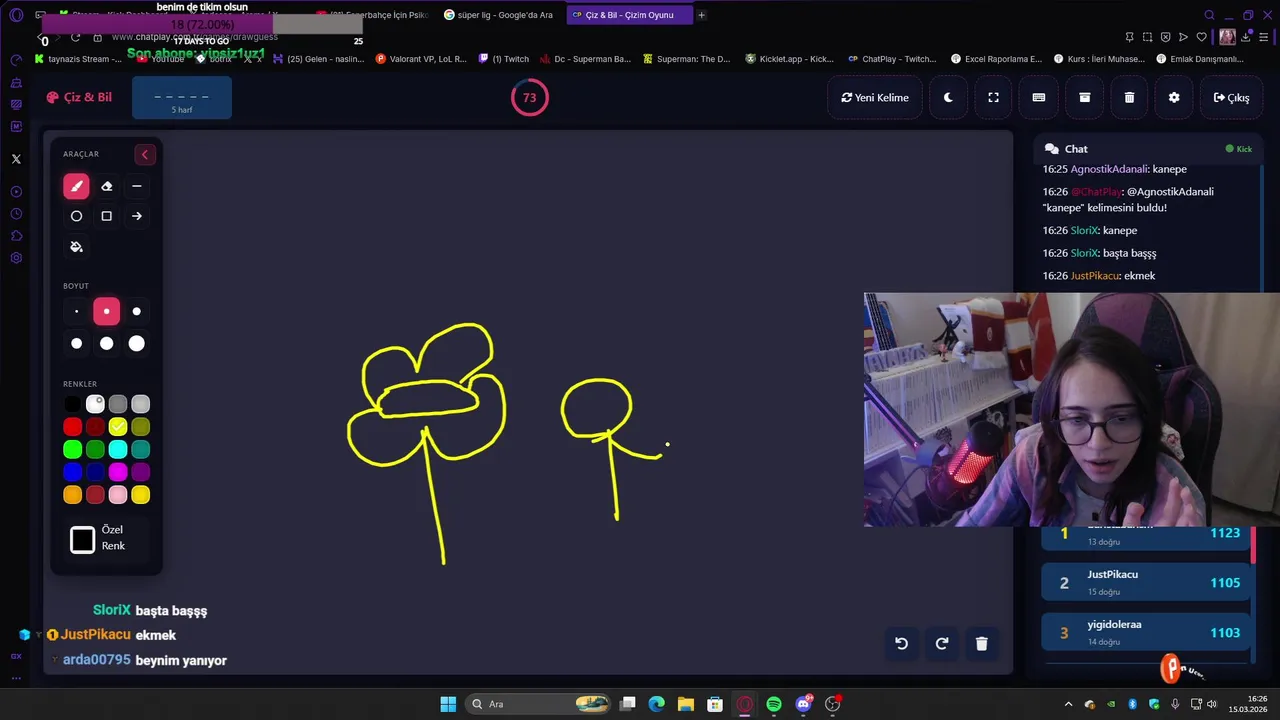Click the taskbar Ara search box
Screen dimensions: 1280x720
(540, 704)
